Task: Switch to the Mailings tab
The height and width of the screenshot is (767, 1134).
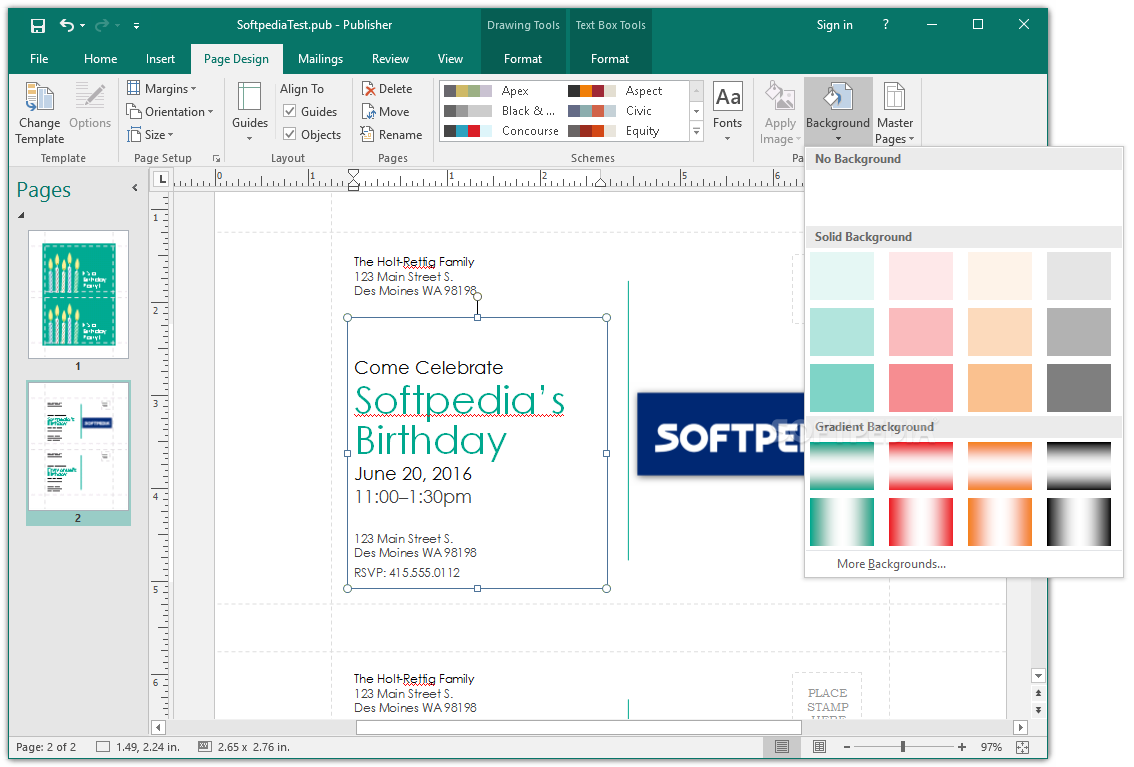Action: point(320,59)
